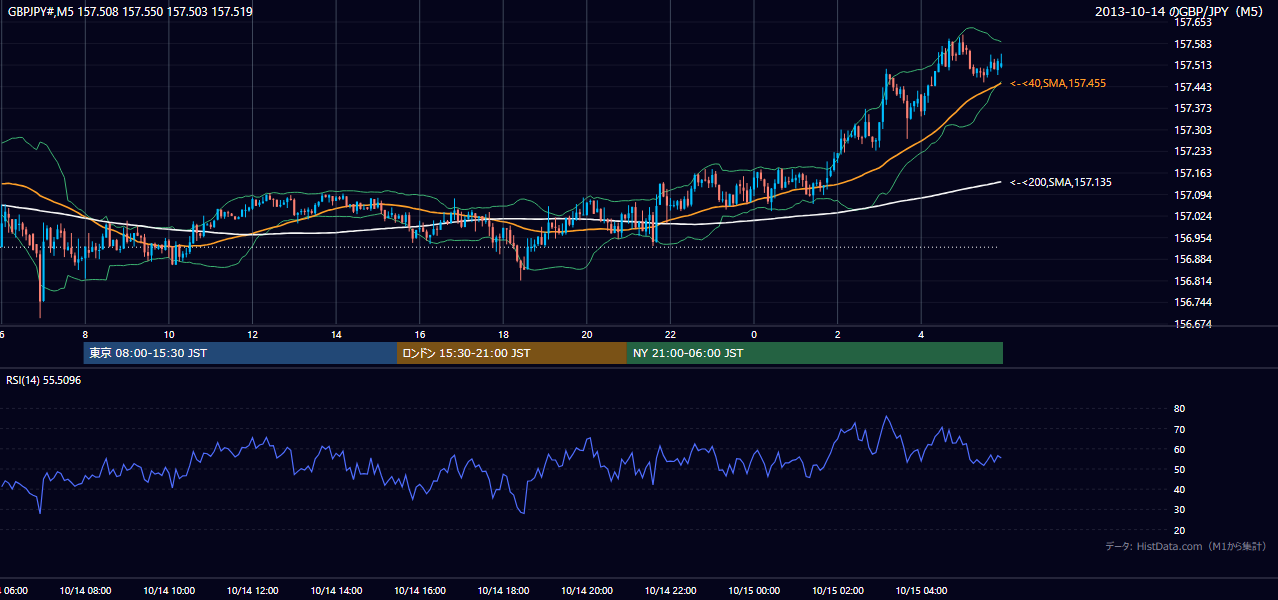
Task: Click the ロンドン 15:30-21:00 JST session bar
Action: (x=512, y=353)
